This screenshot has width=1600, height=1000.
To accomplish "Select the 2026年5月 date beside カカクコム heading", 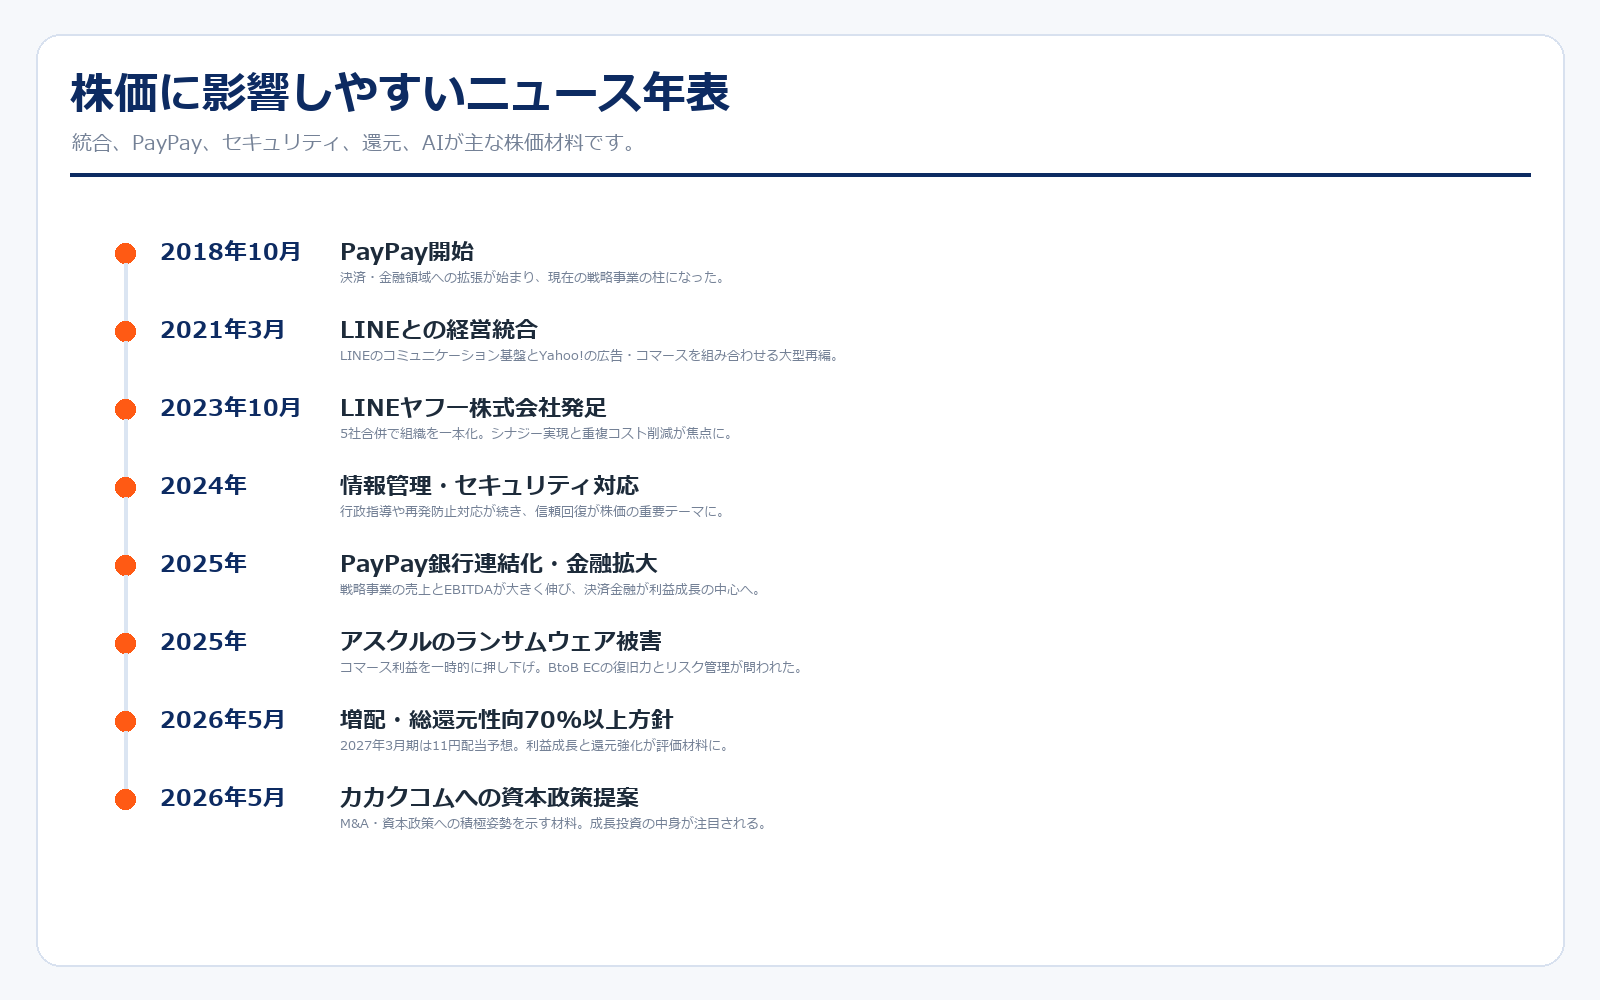I will 223,798.
